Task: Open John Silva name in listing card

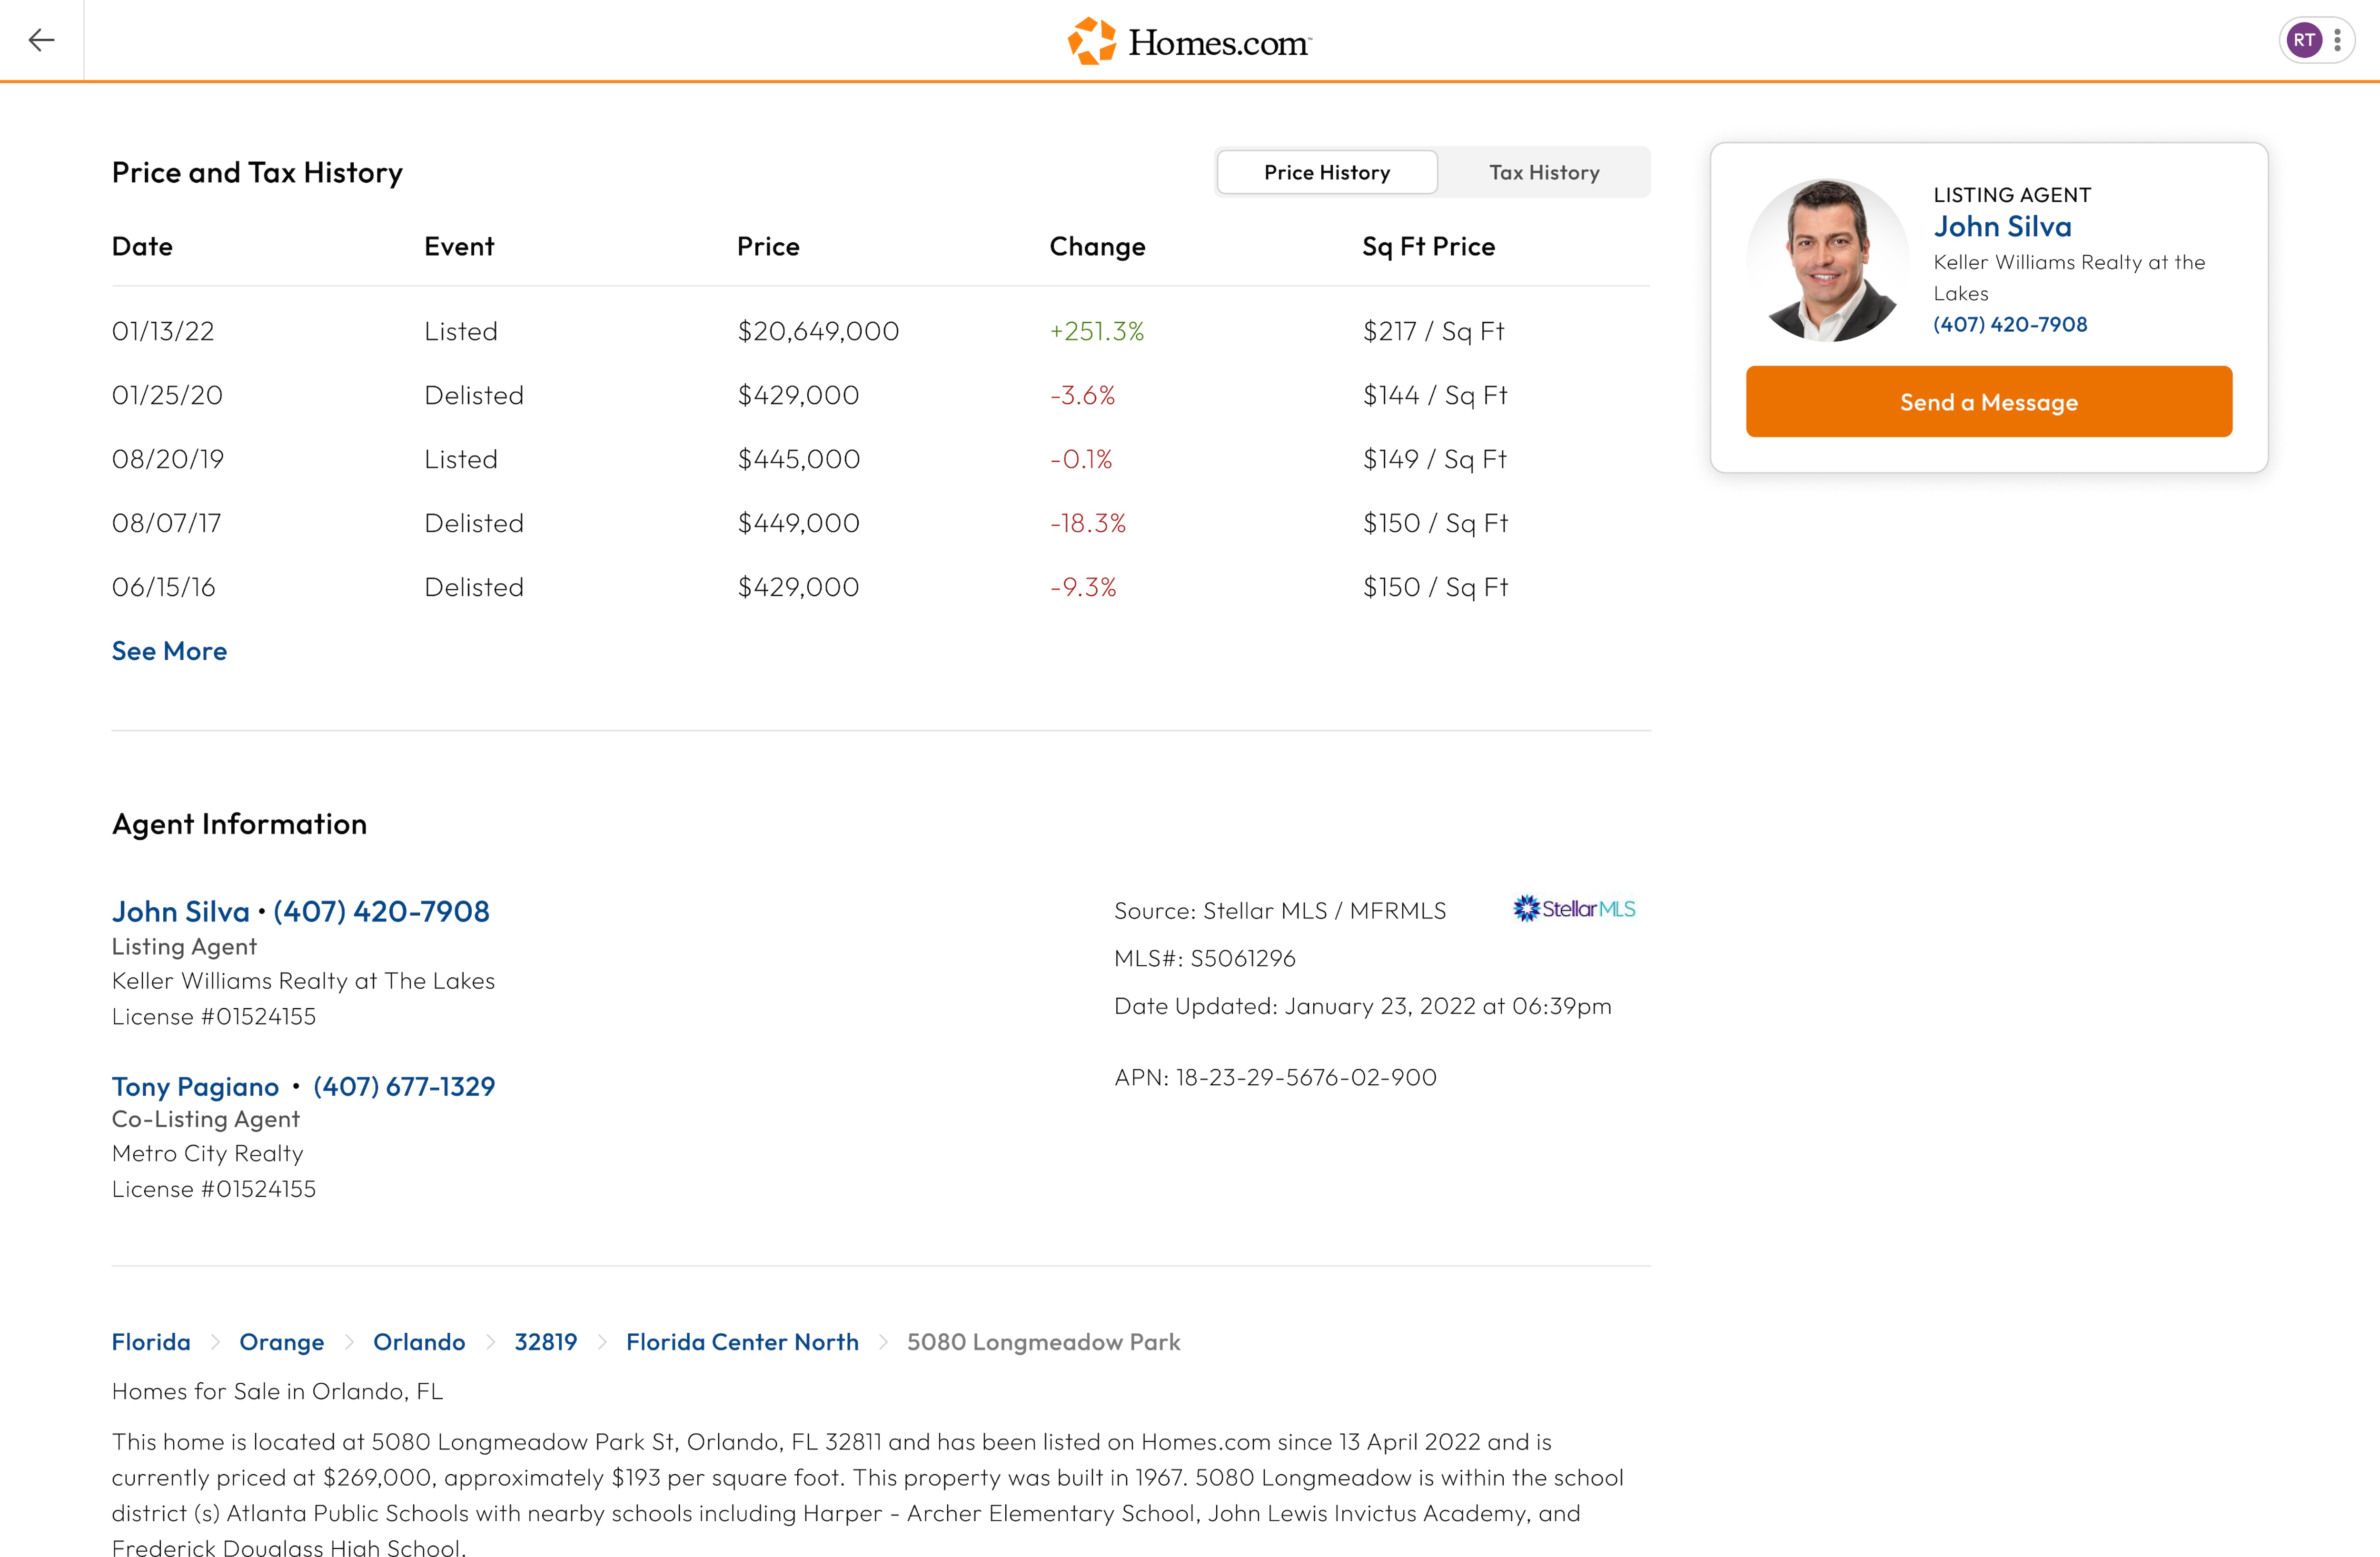Action: tap(2002, 227)
